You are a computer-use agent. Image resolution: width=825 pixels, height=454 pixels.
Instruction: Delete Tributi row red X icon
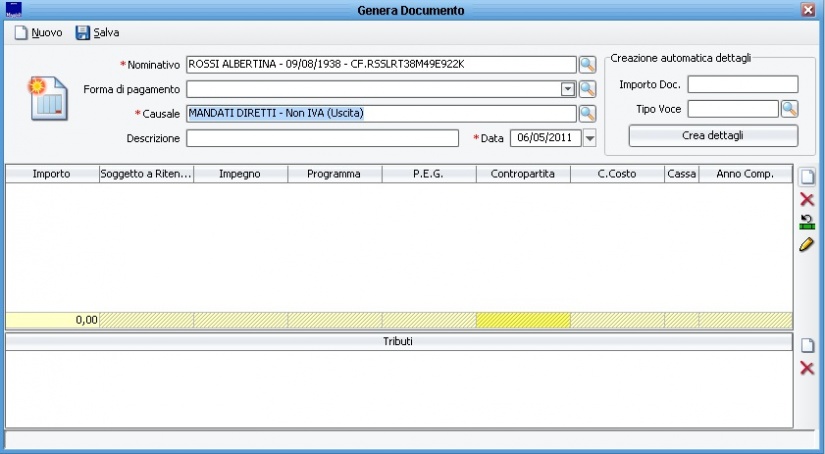point(807,369)
